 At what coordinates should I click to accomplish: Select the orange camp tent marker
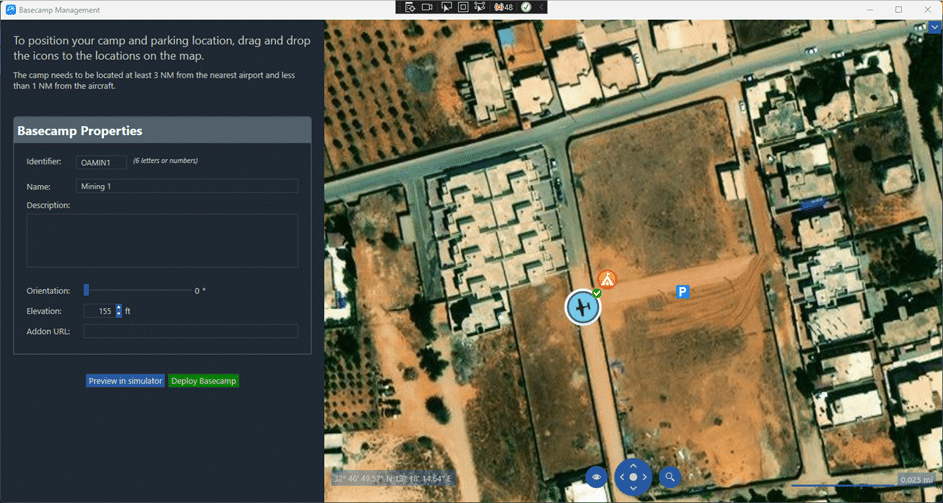(606, 279)
